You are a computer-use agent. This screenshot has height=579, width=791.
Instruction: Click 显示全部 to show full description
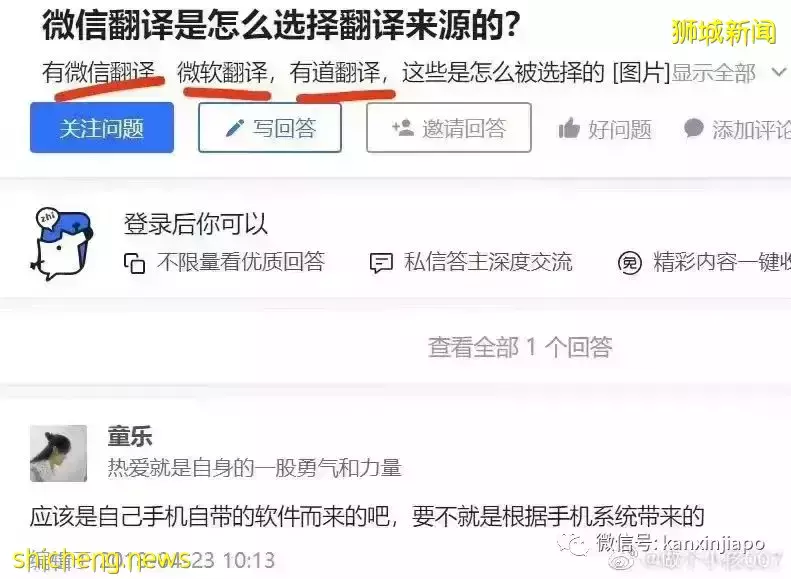[x=713, y=73]
